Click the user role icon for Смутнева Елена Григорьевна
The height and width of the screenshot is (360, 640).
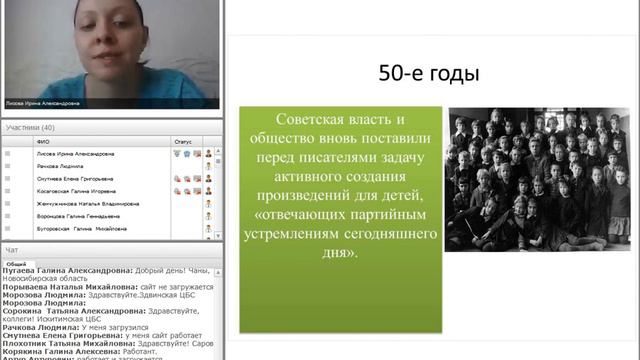(209, 179)
